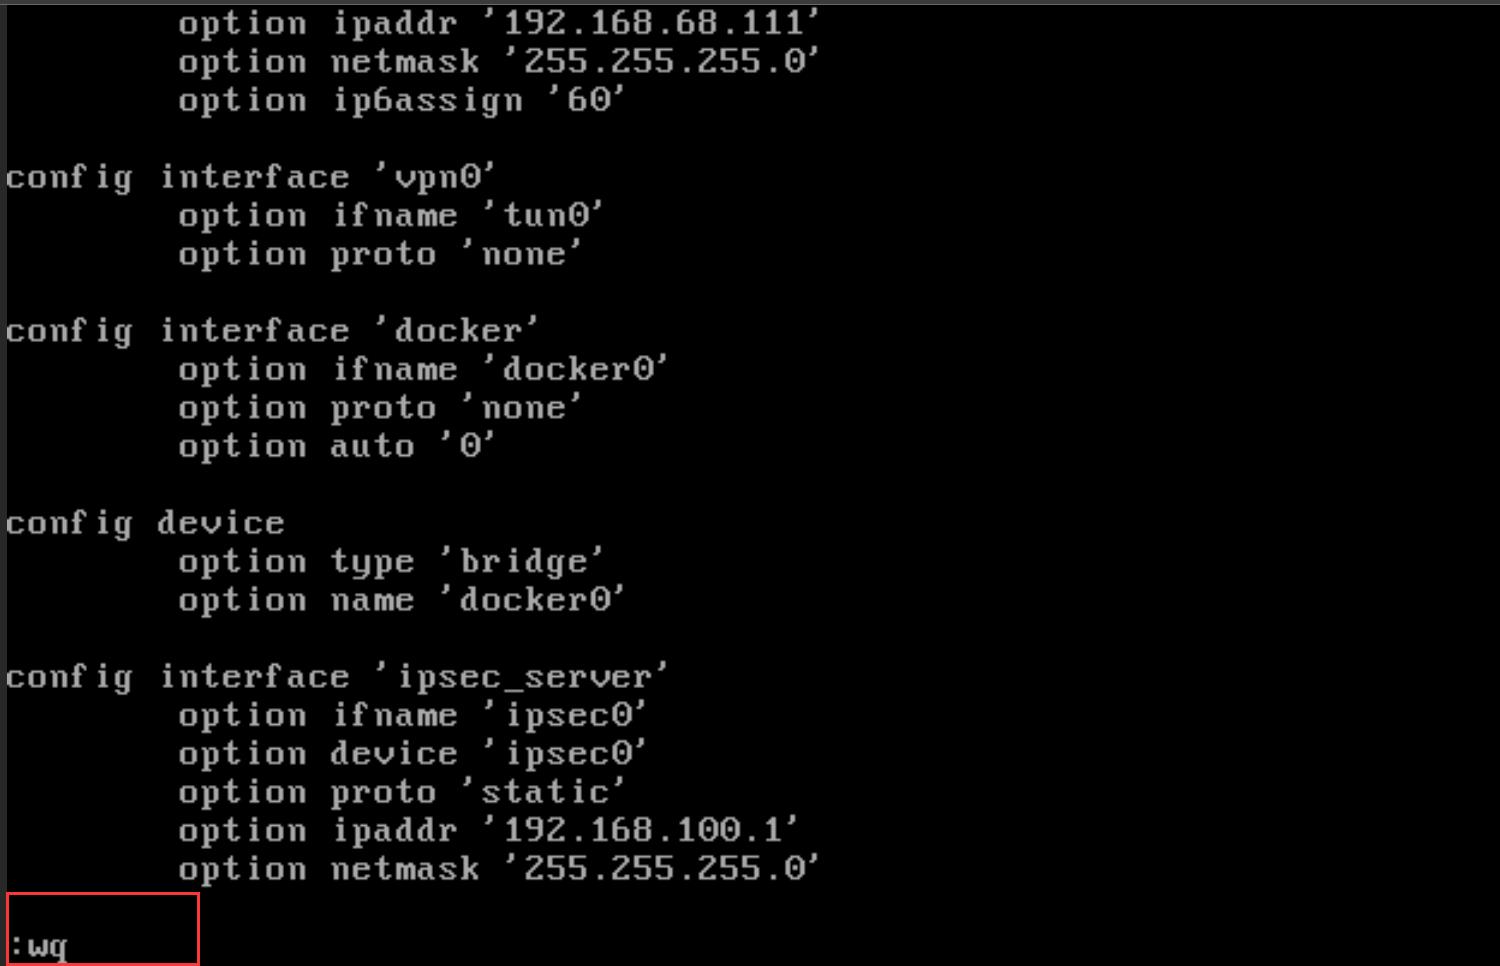Click the proto 'static' option line
This screenshot has width=1500, height=966.
401,792
